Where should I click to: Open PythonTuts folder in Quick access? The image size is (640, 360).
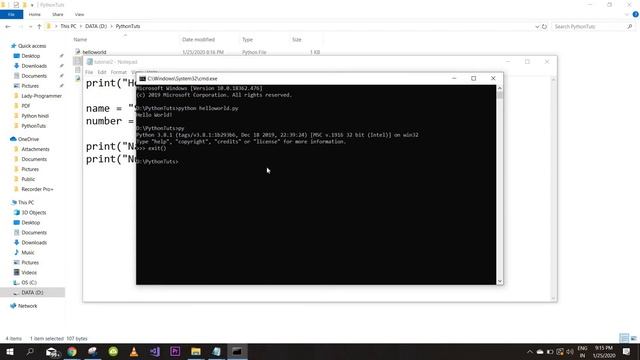(33, 126)
